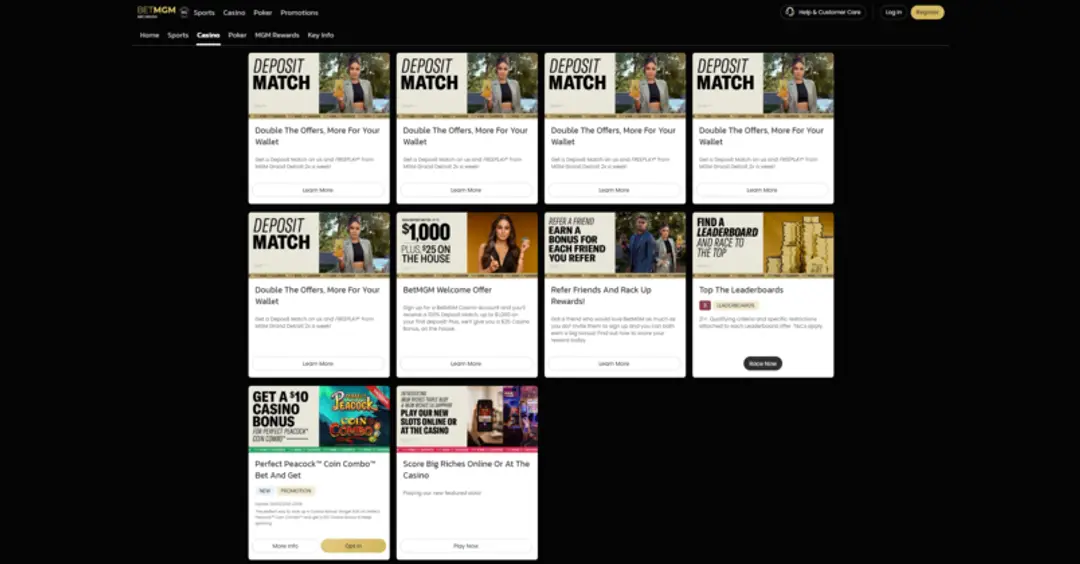The width and height of the screenshot is (1080, 564).
Task: Open Casino in the top navigation
Action: [x=234, y=12]
